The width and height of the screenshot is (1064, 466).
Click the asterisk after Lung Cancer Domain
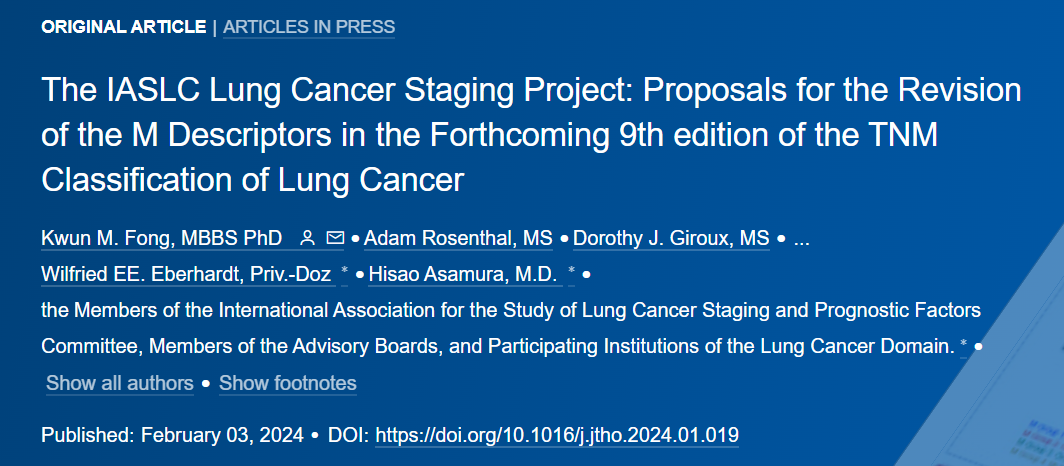tap(964, 346)
